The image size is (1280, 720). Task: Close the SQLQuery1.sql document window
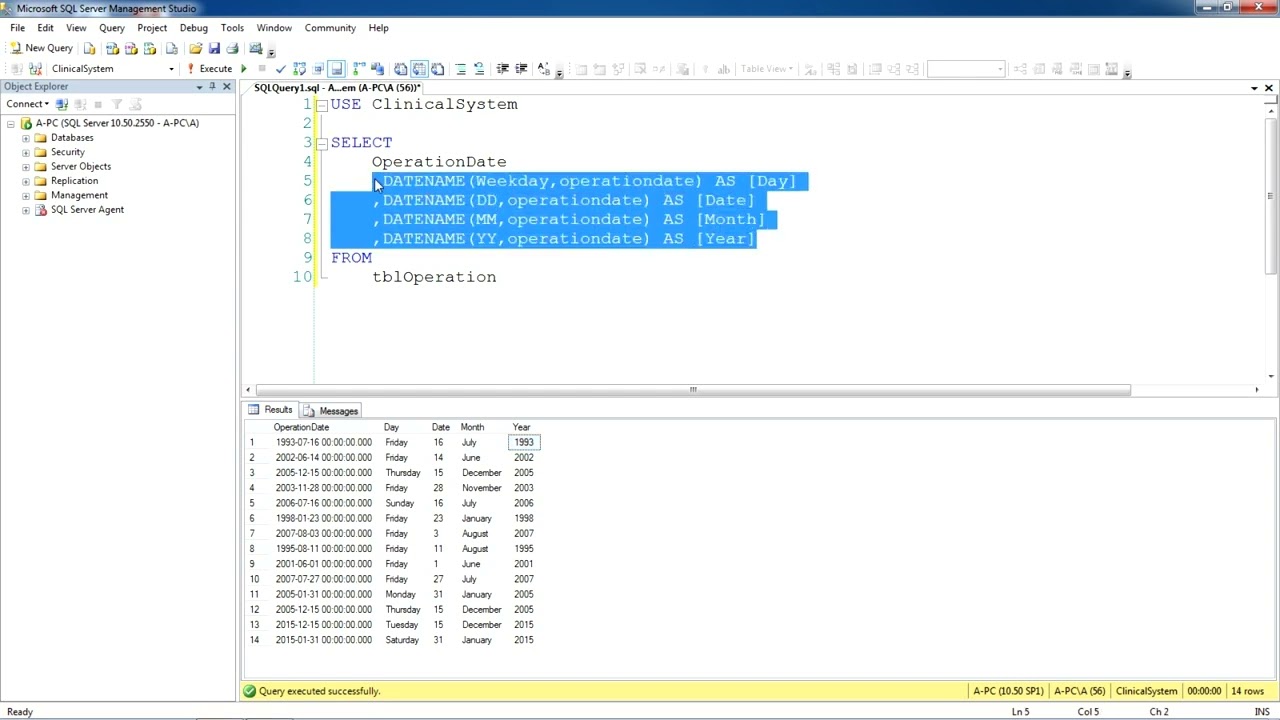(x=1269, y=88)
